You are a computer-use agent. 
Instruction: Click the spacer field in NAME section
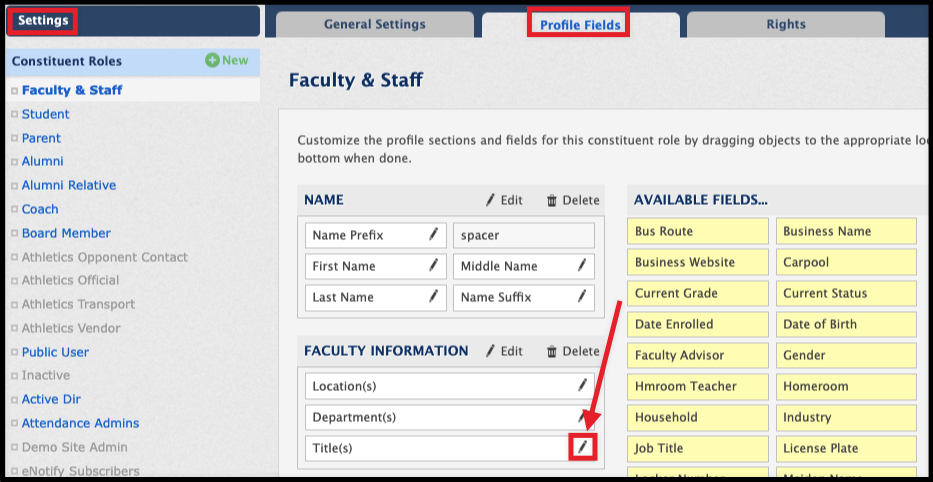tap(524, 235)
